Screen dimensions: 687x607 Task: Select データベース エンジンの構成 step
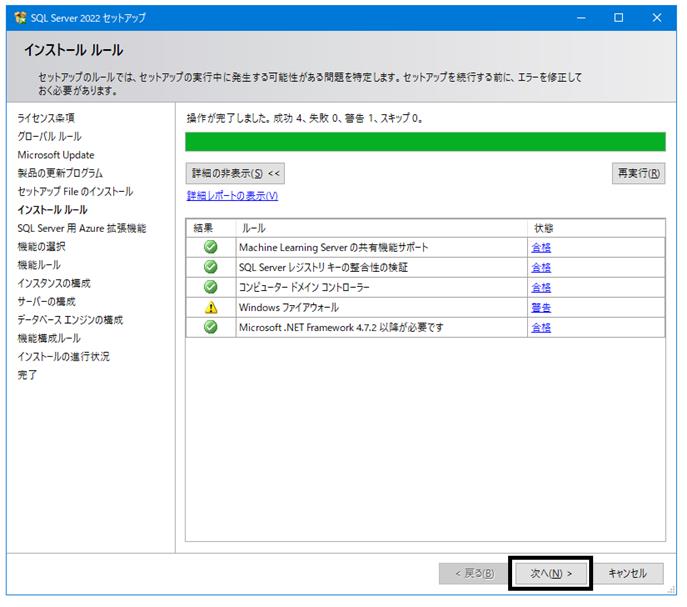(70, 320)
